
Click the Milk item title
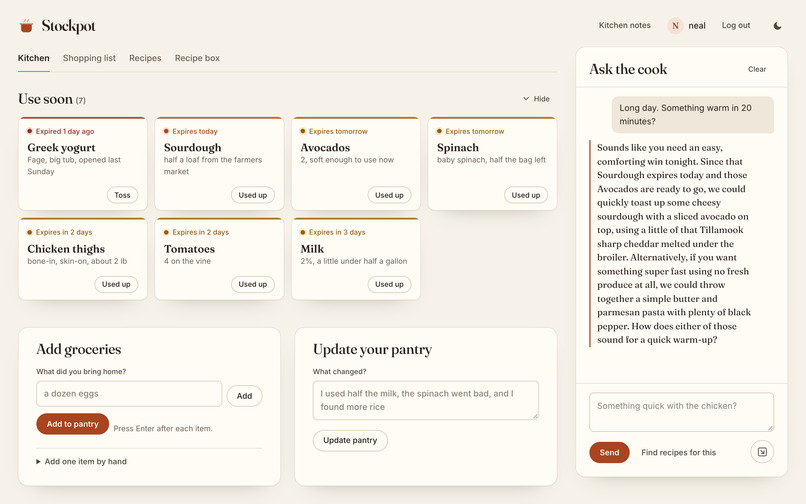pos(312,249)
